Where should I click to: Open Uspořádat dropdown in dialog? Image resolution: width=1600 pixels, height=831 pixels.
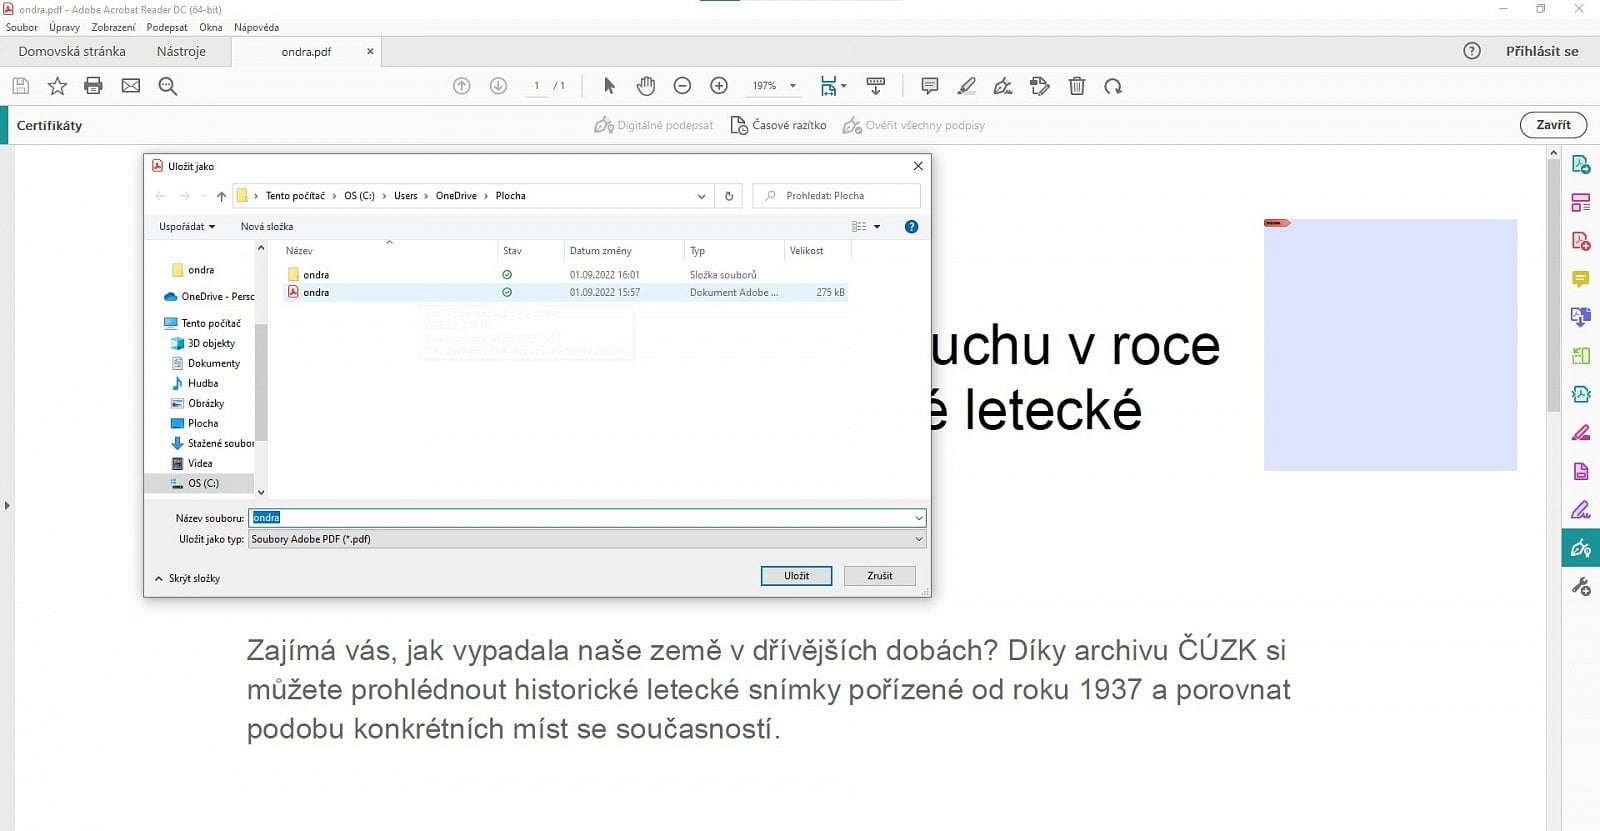(x=187, y=227)
